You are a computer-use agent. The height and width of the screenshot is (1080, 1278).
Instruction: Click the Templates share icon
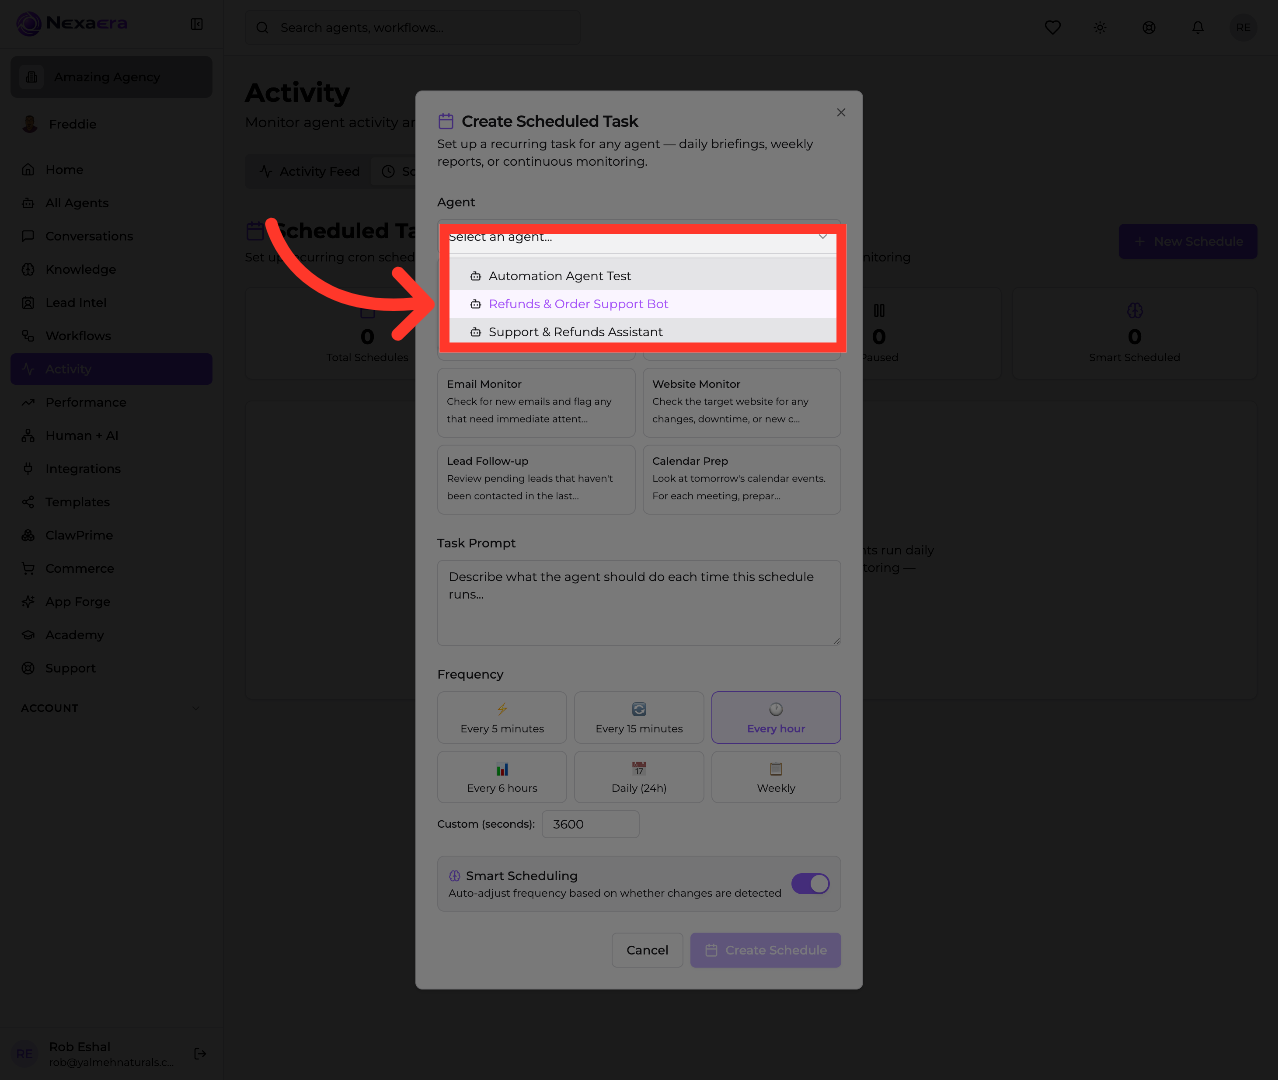click(28, 502)
